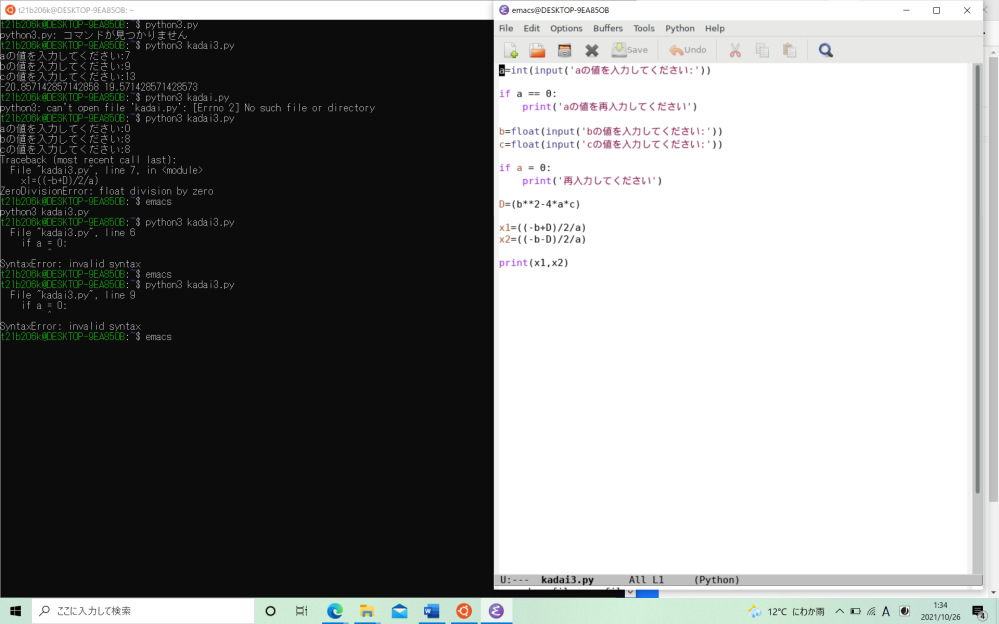Viewport: 999px width, 624px height.
Task: Close the current buffer with the X icon
Action: [592, 50]
